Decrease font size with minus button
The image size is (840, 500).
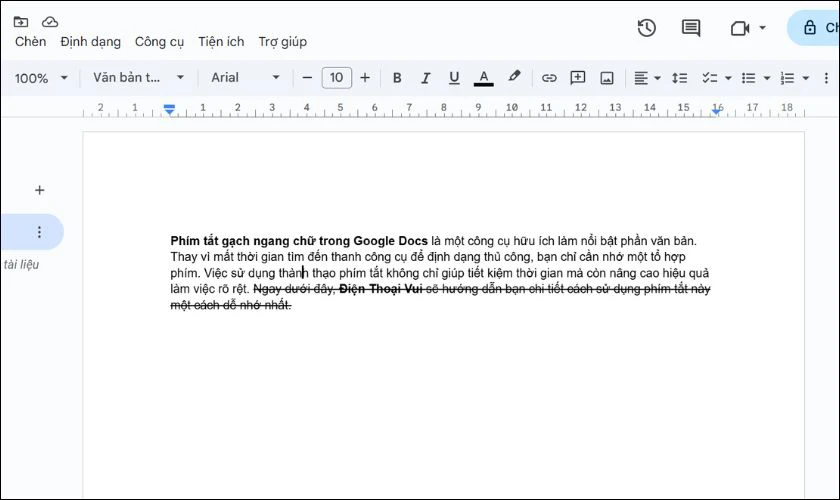pos(307,78)
